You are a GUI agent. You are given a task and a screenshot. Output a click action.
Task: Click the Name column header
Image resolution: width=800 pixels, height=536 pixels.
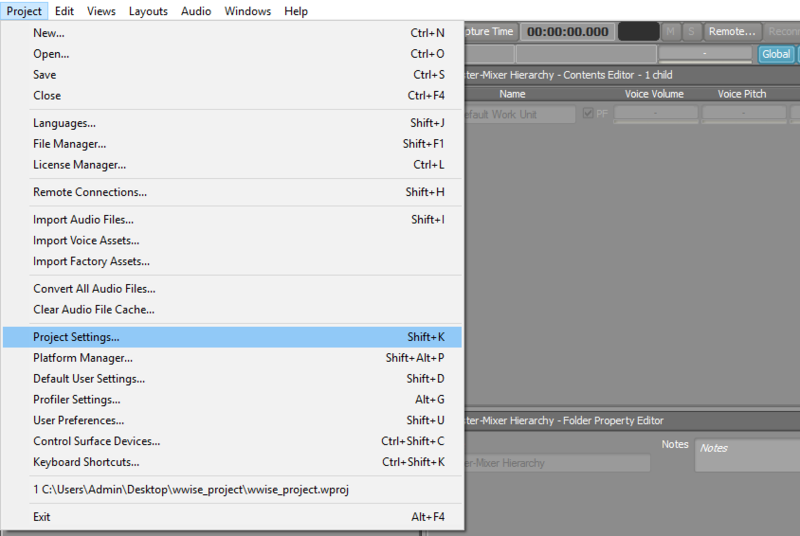coord(512,94)
